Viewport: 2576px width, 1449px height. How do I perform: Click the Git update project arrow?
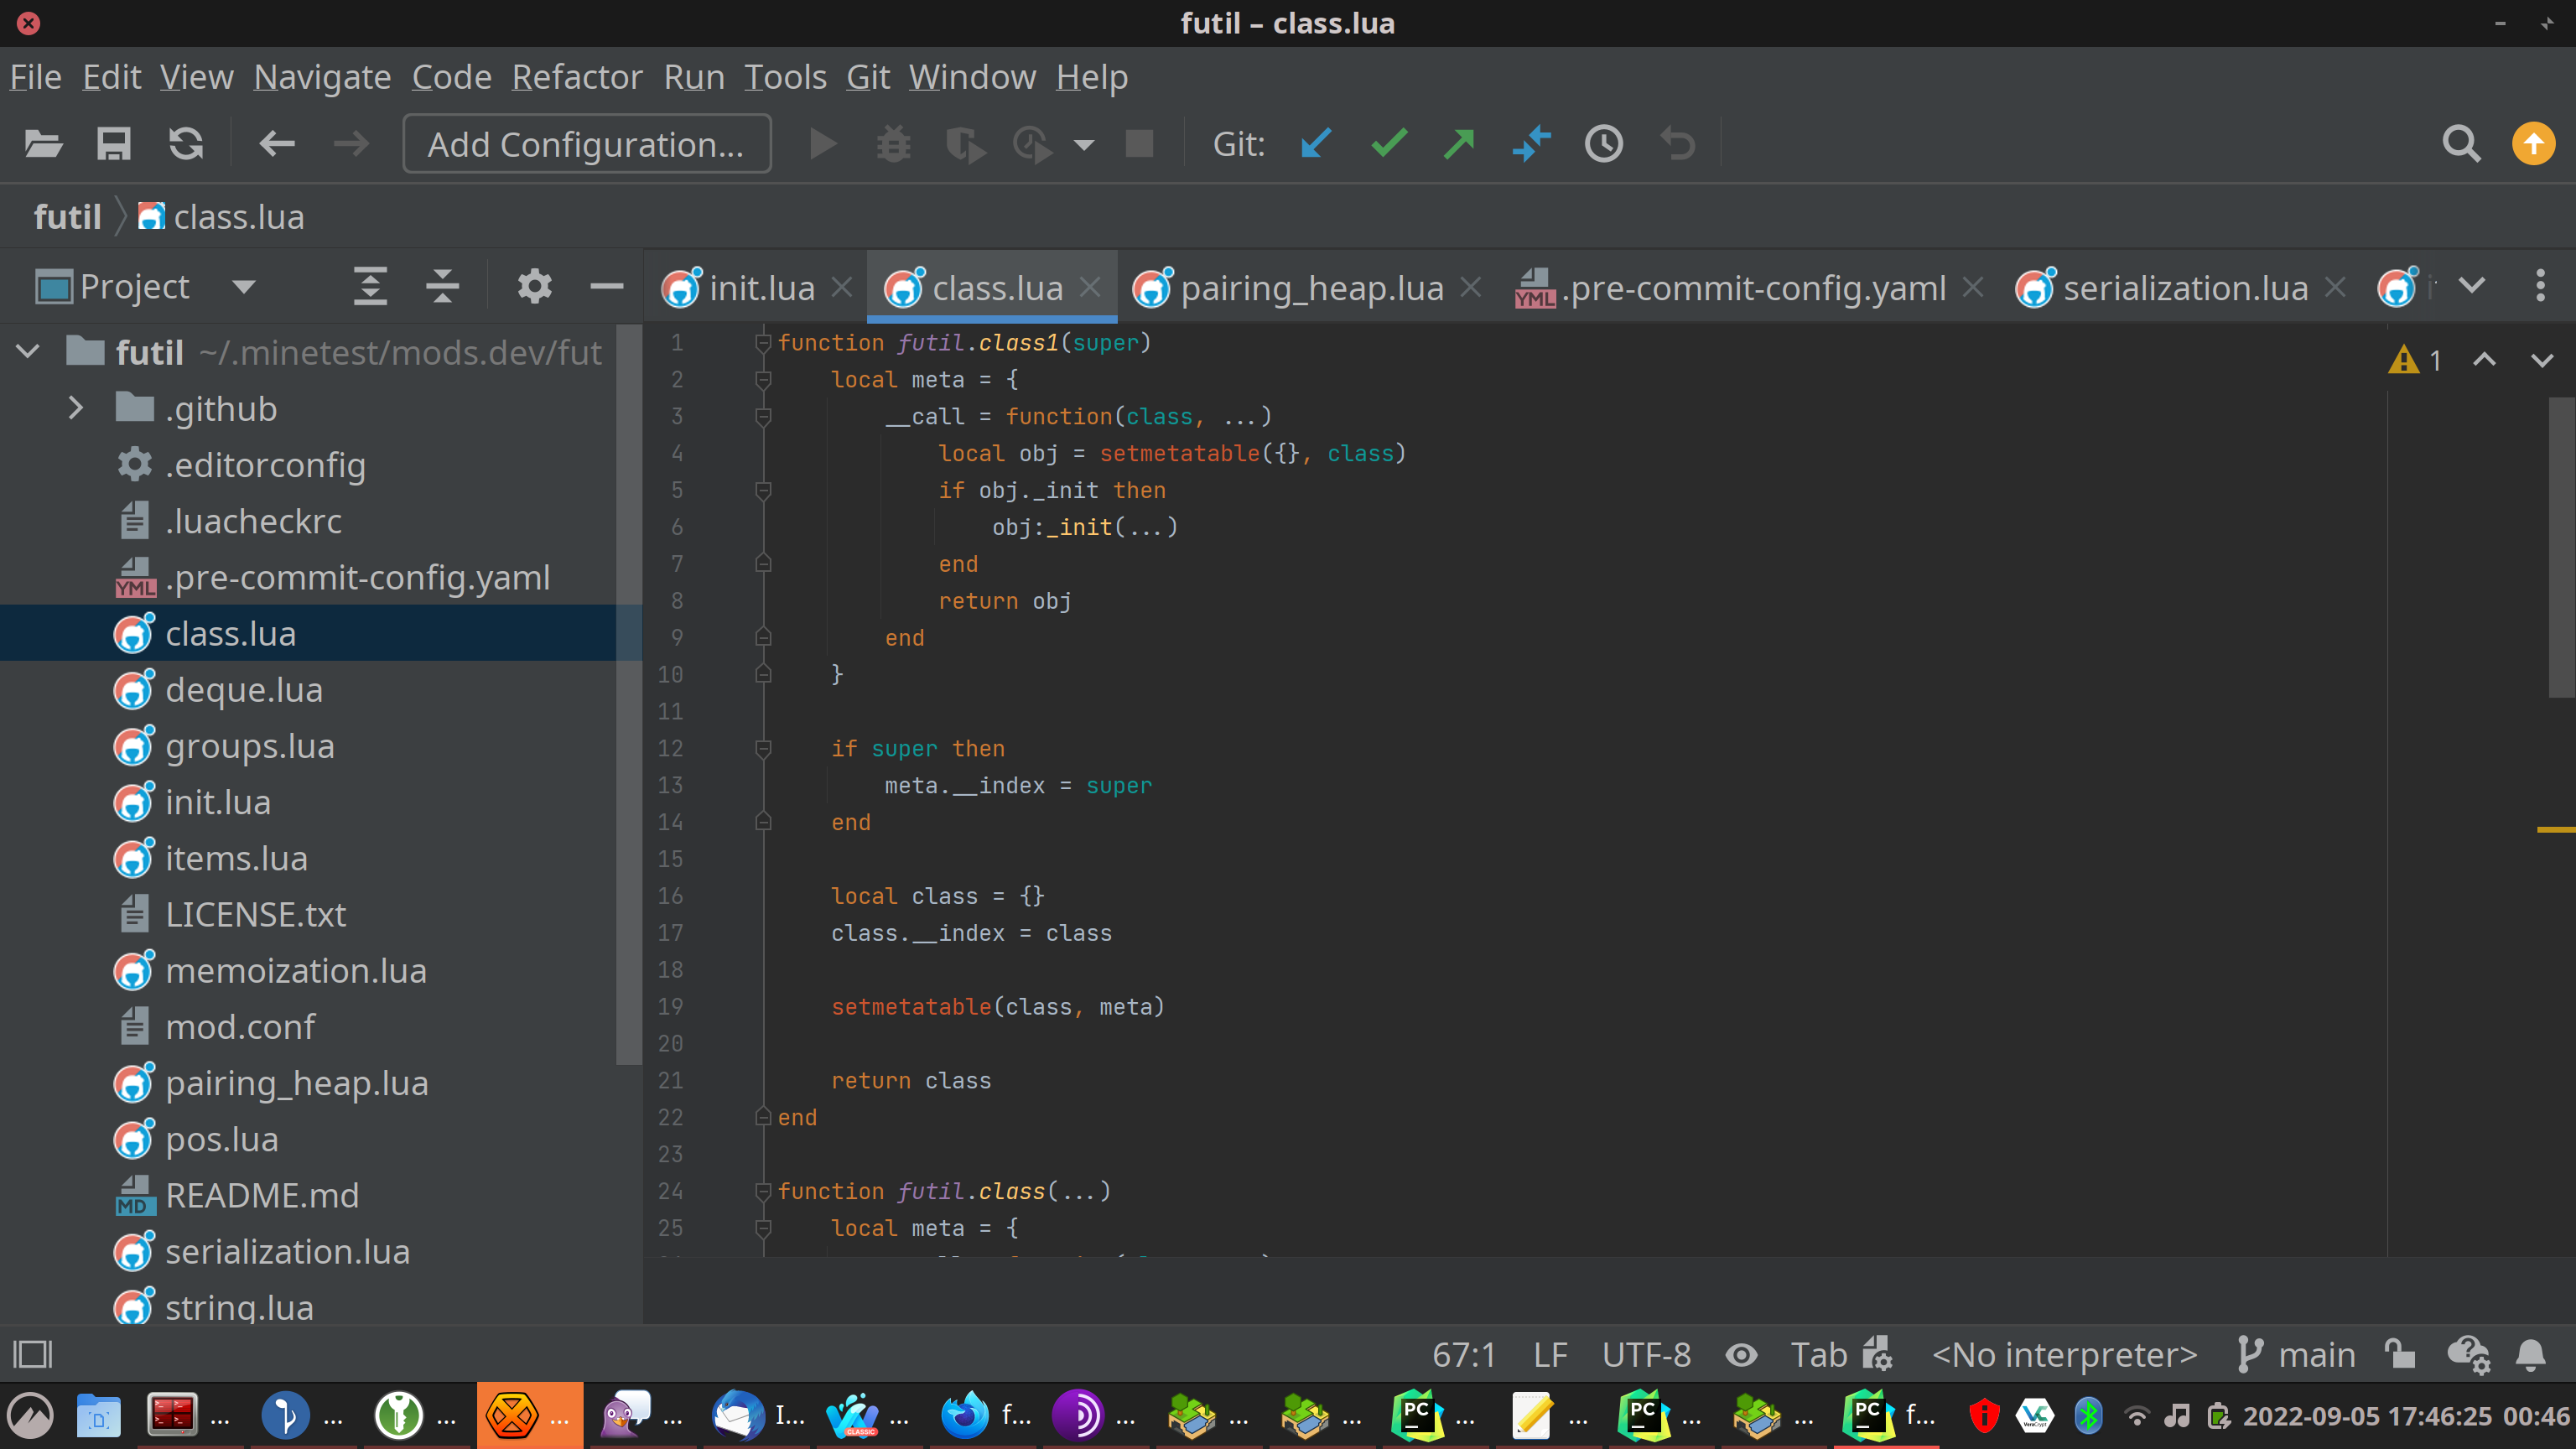pyautogui.click(x=1316, y=144)
